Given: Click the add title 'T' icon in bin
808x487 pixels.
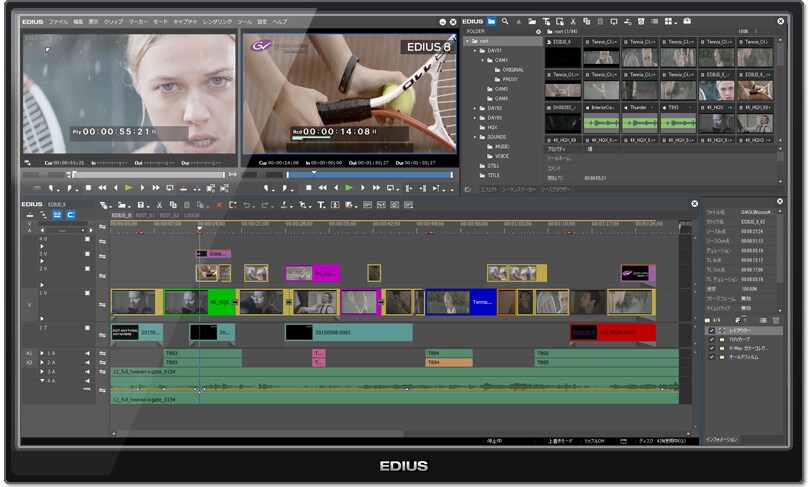Looking at the screenshot, I should 546,21.
